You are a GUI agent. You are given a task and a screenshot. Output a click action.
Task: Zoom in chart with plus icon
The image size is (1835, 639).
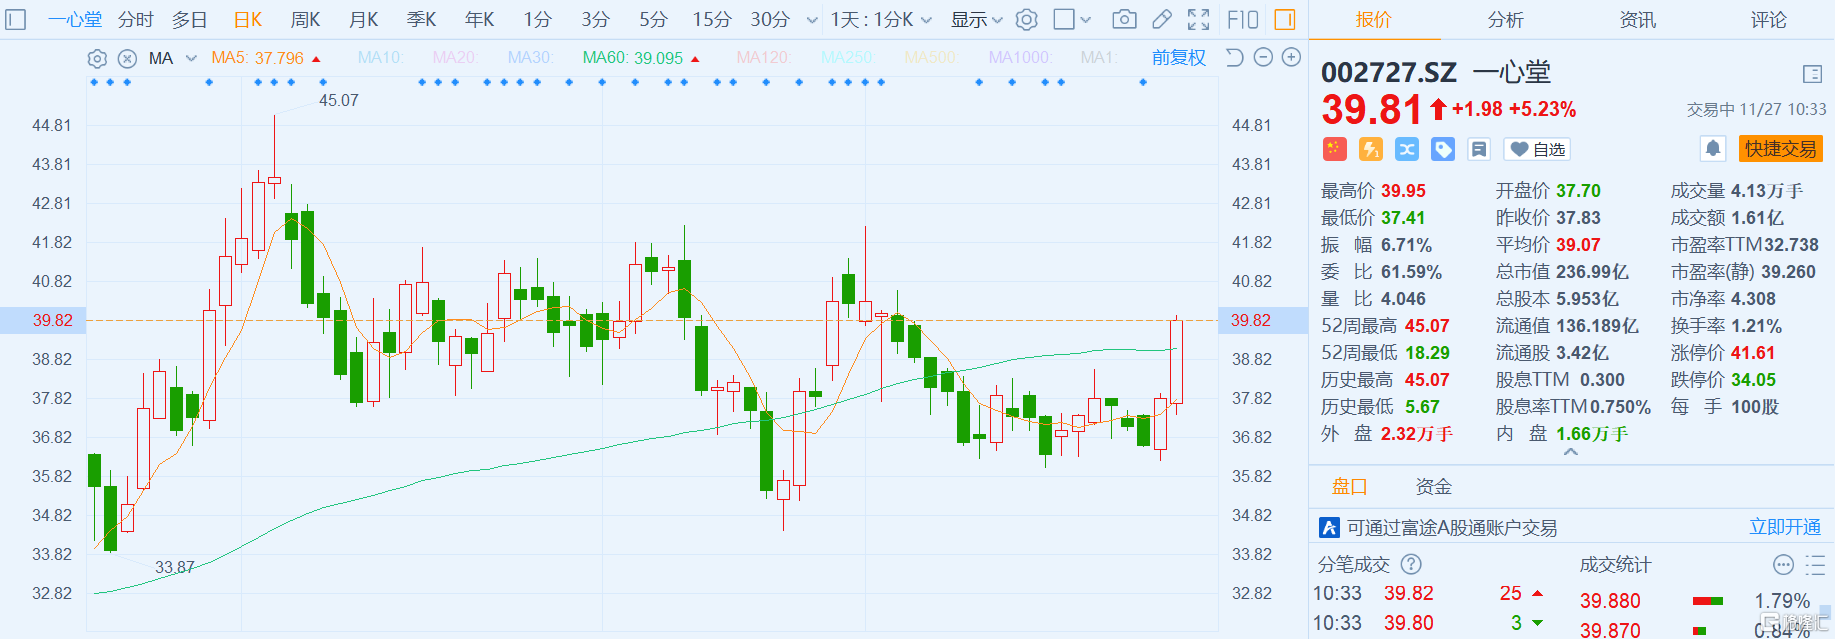1291,57
